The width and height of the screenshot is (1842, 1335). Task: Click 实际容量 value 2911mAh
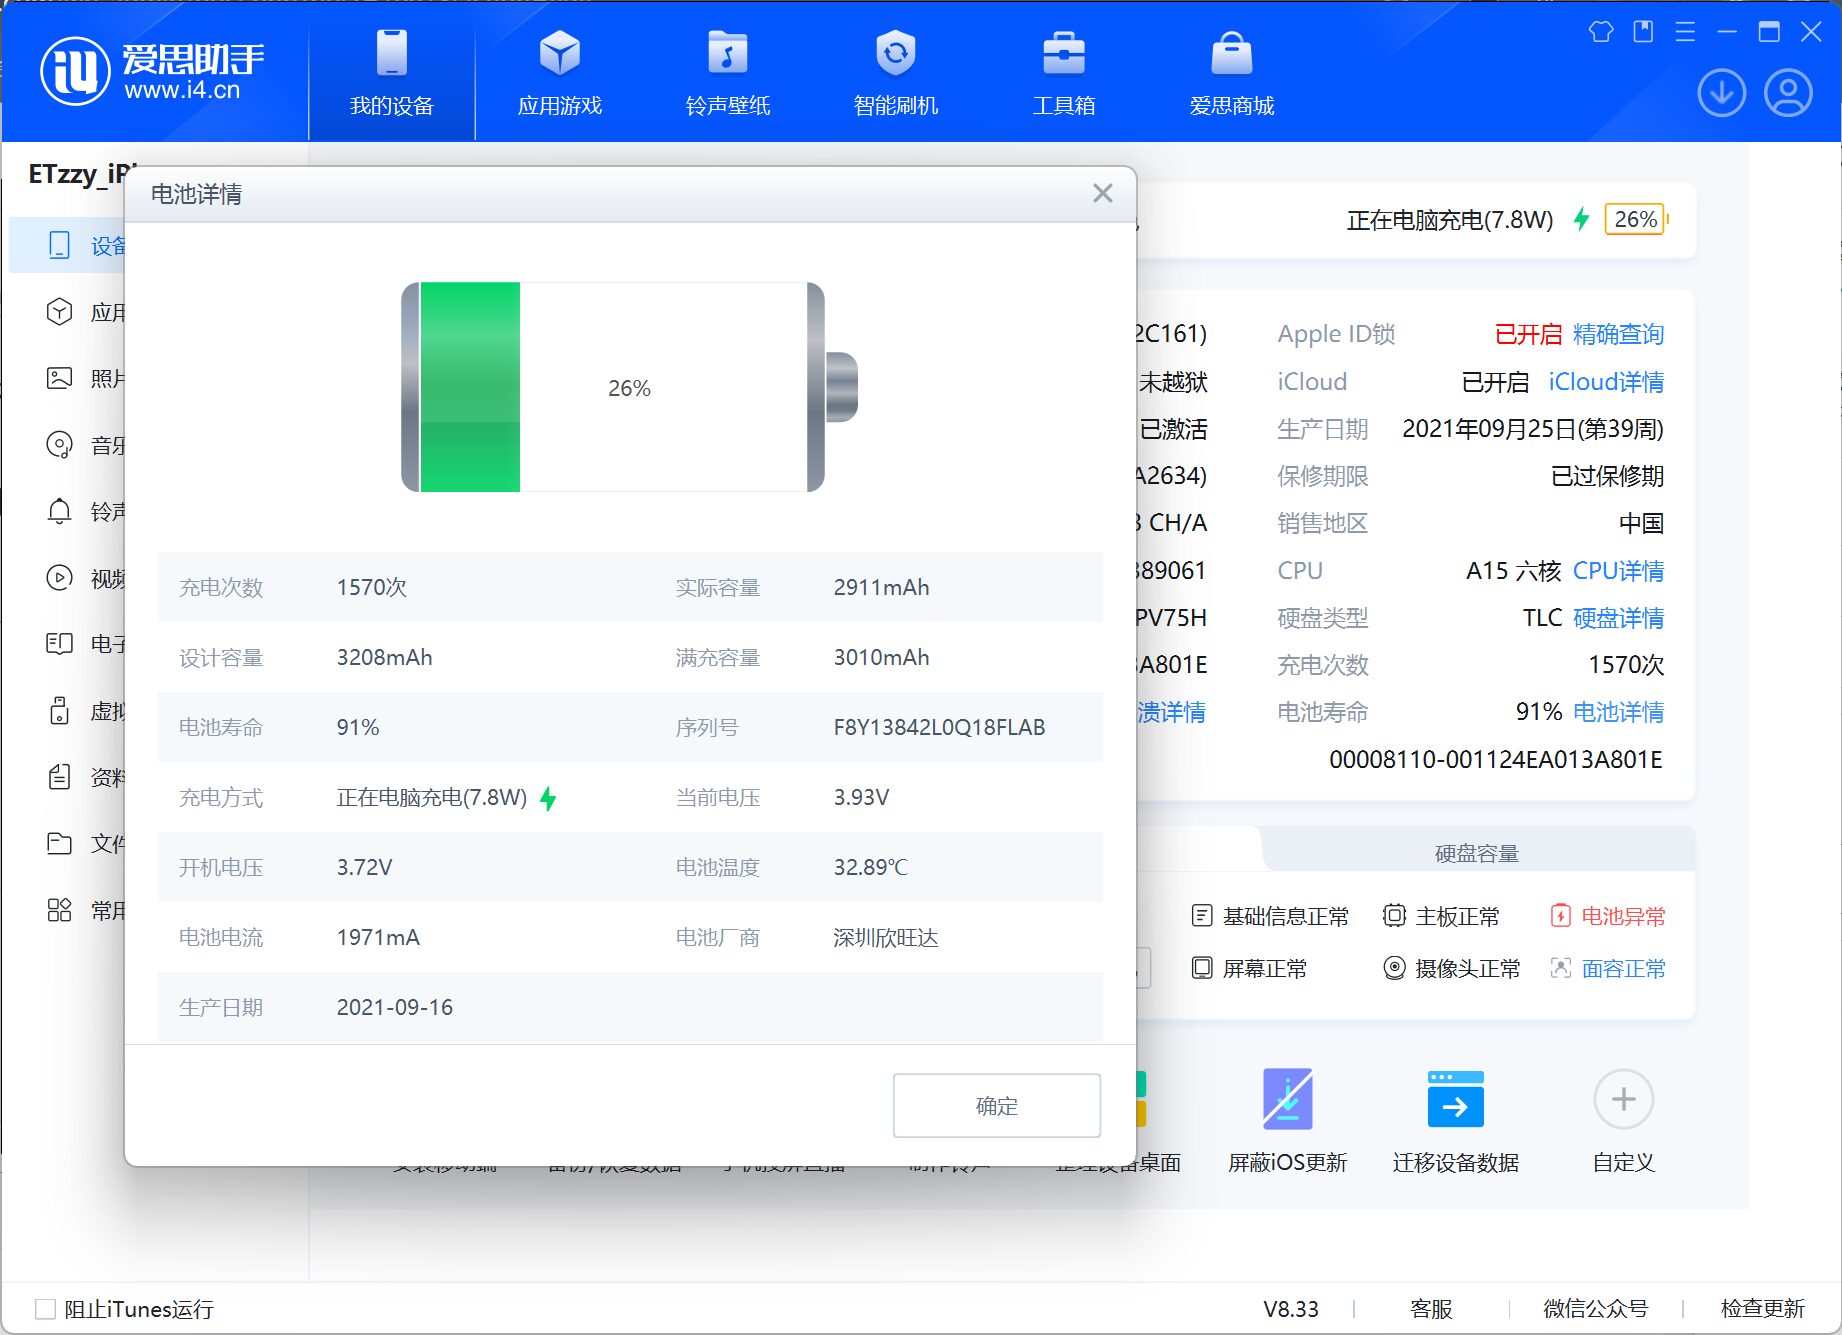(x=881, y=587)
